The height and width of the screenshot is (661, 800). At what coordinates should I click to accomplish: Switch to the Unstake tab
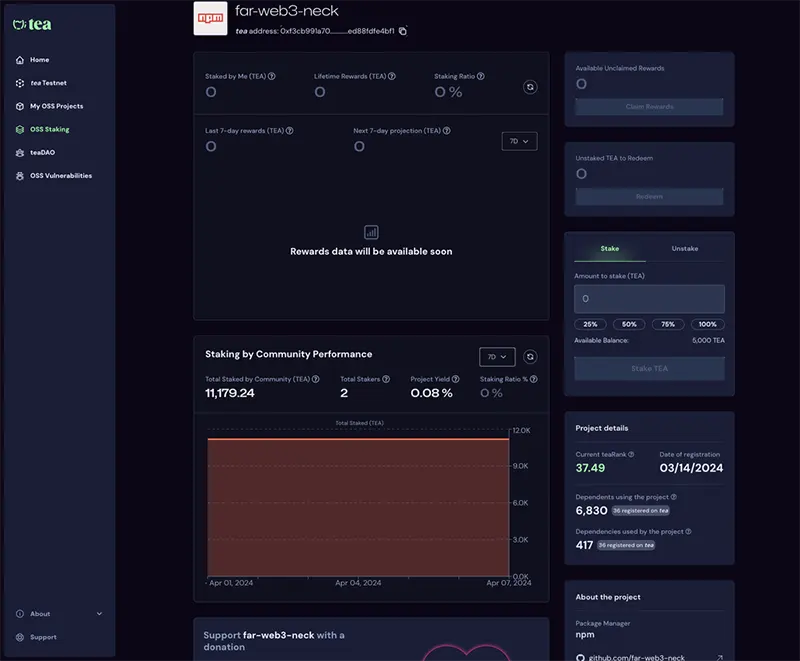click(685, 249)
